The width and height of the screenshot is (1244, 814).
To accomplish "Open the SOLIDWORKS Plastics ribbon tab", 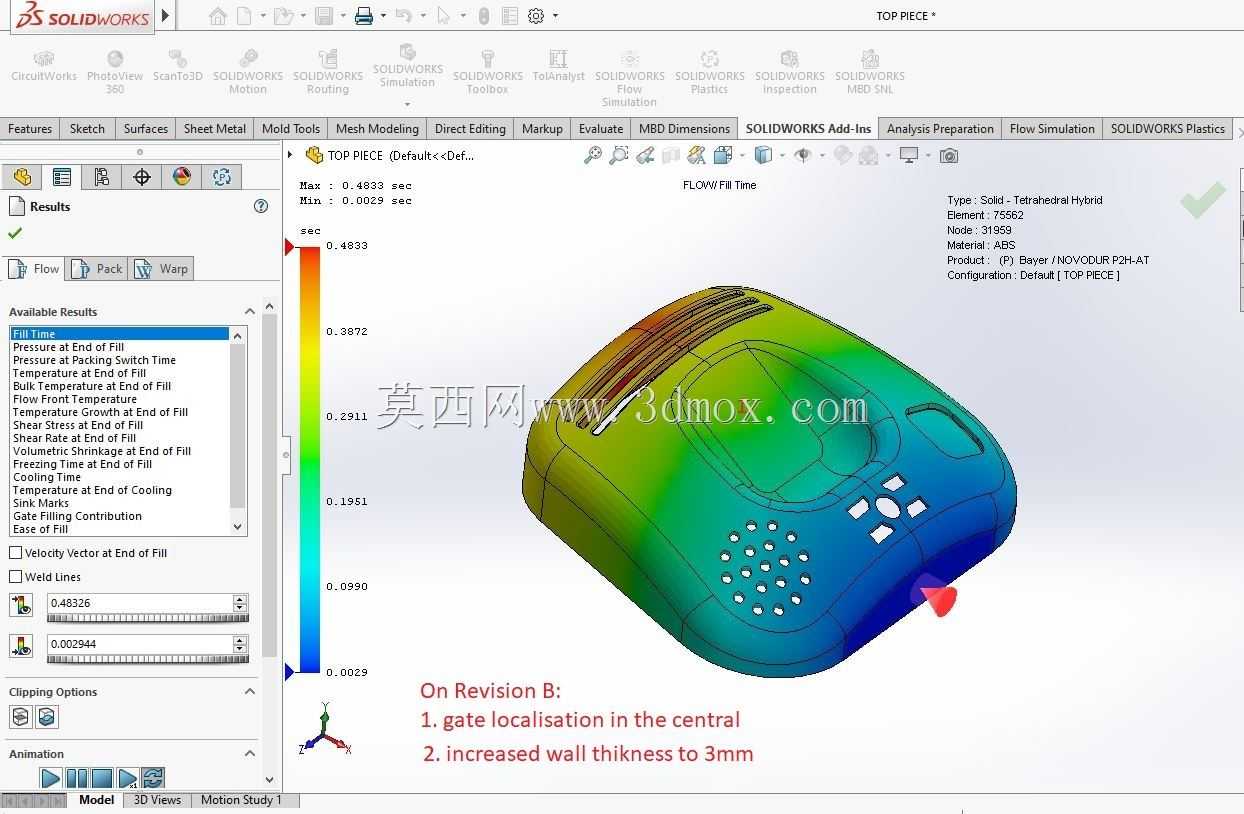I will tap(1167, 128).
